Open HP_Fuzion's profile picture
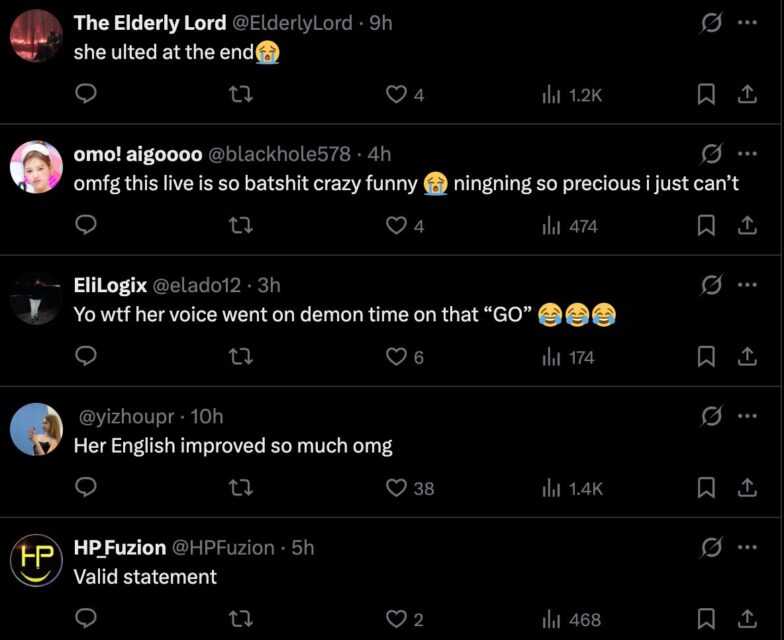 [x=36, y=560]
